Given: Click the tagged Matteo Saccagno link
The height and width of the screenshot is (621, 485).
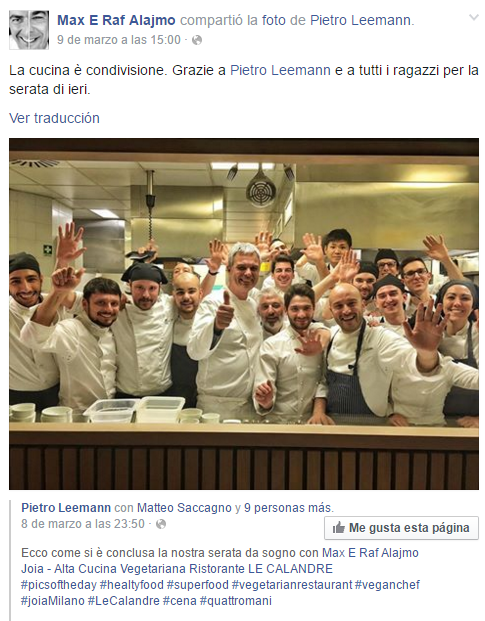Looking at the screenshot, I should [184, 508].
